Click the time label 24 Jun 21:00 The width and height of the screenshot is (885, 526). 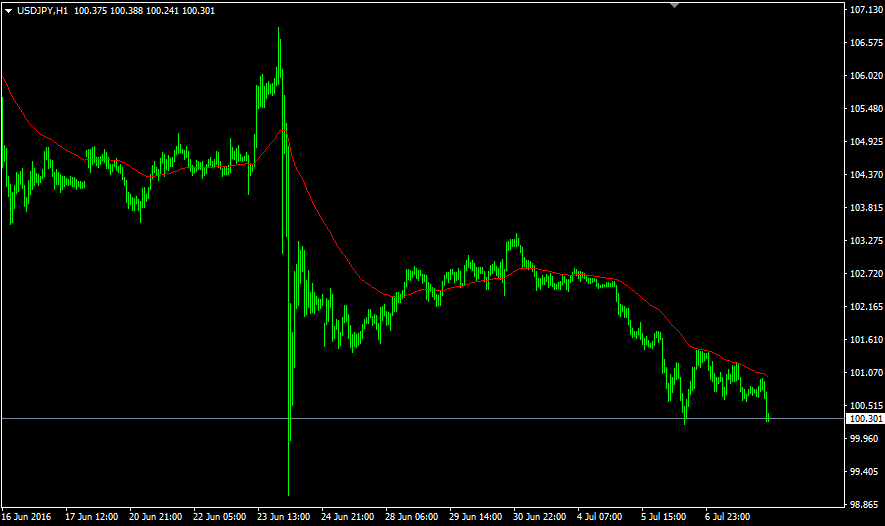348,517
